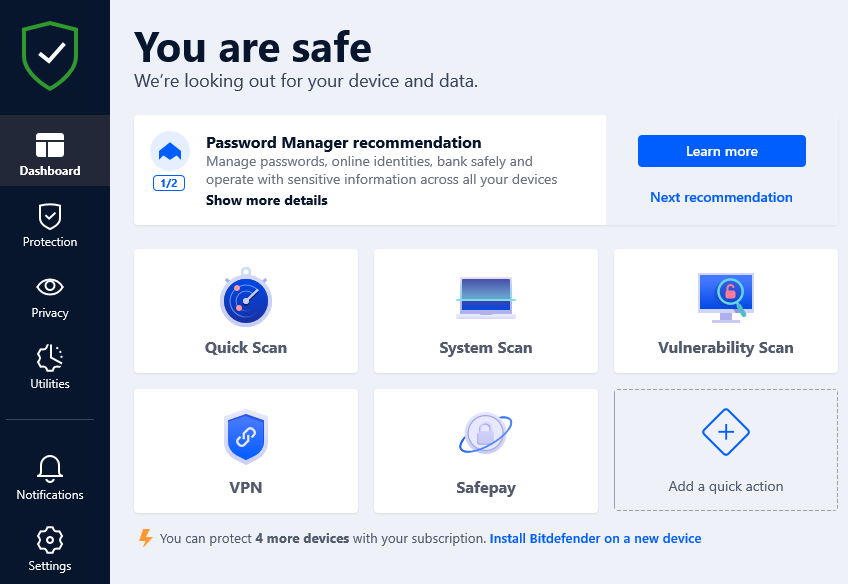Select the Utilities menu label
This screenshot has width=848, height=584.
[x=50, y=384]
